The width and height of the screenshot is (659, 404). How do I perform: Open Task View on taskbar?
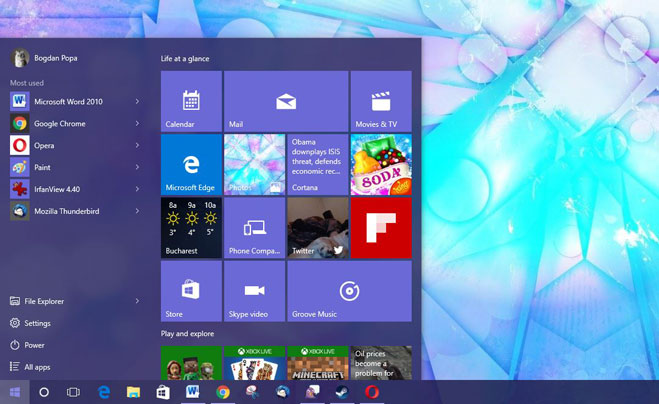click(x=73, y=392)
